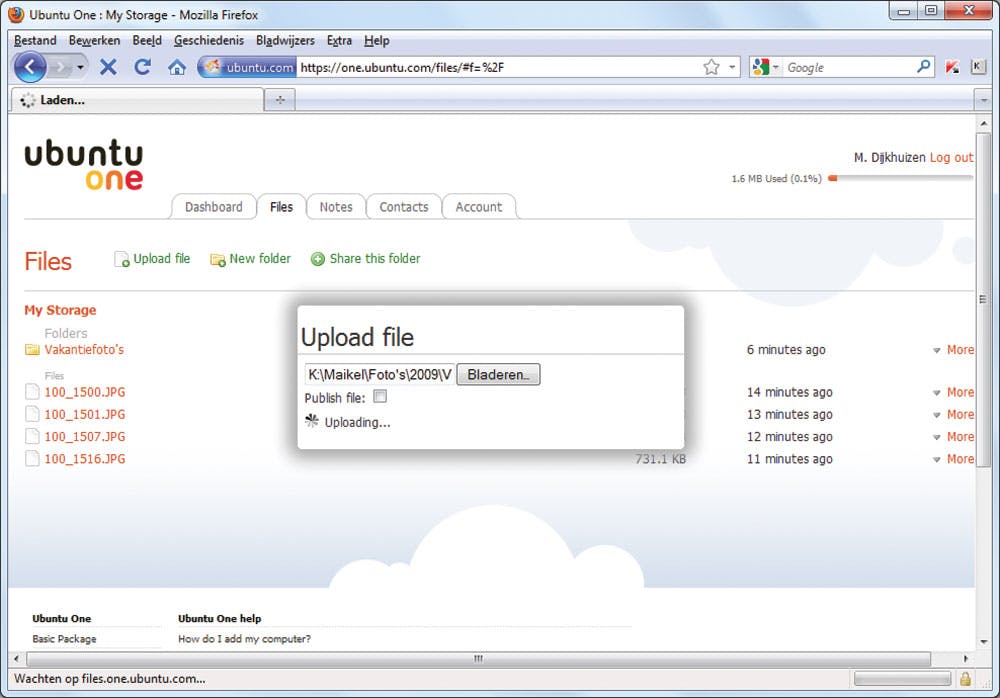Image resolution: width=1000 pixels, height=698 pixels.
Task: Click the New folder icon
Action: [217, 260]
